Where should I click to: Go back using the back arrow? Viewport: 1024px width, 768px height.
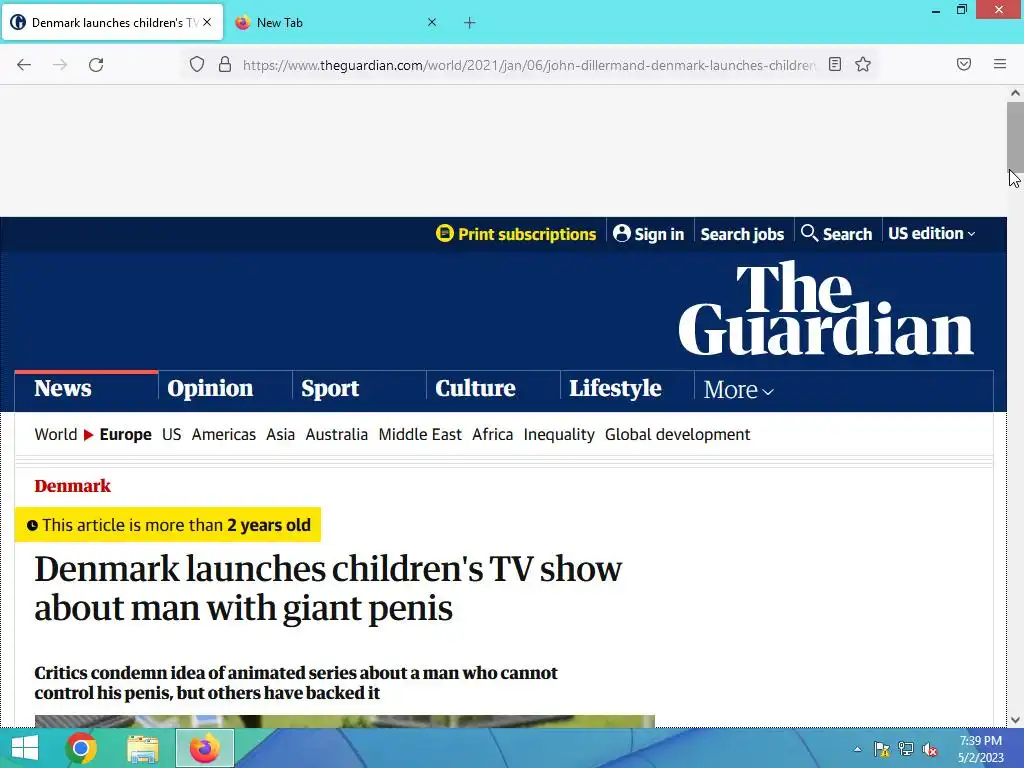[24, 65]
